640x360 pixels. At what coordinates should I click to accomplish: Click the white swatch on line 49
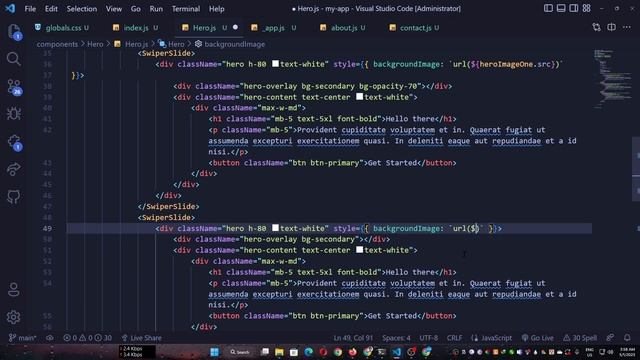click(276, 228)
